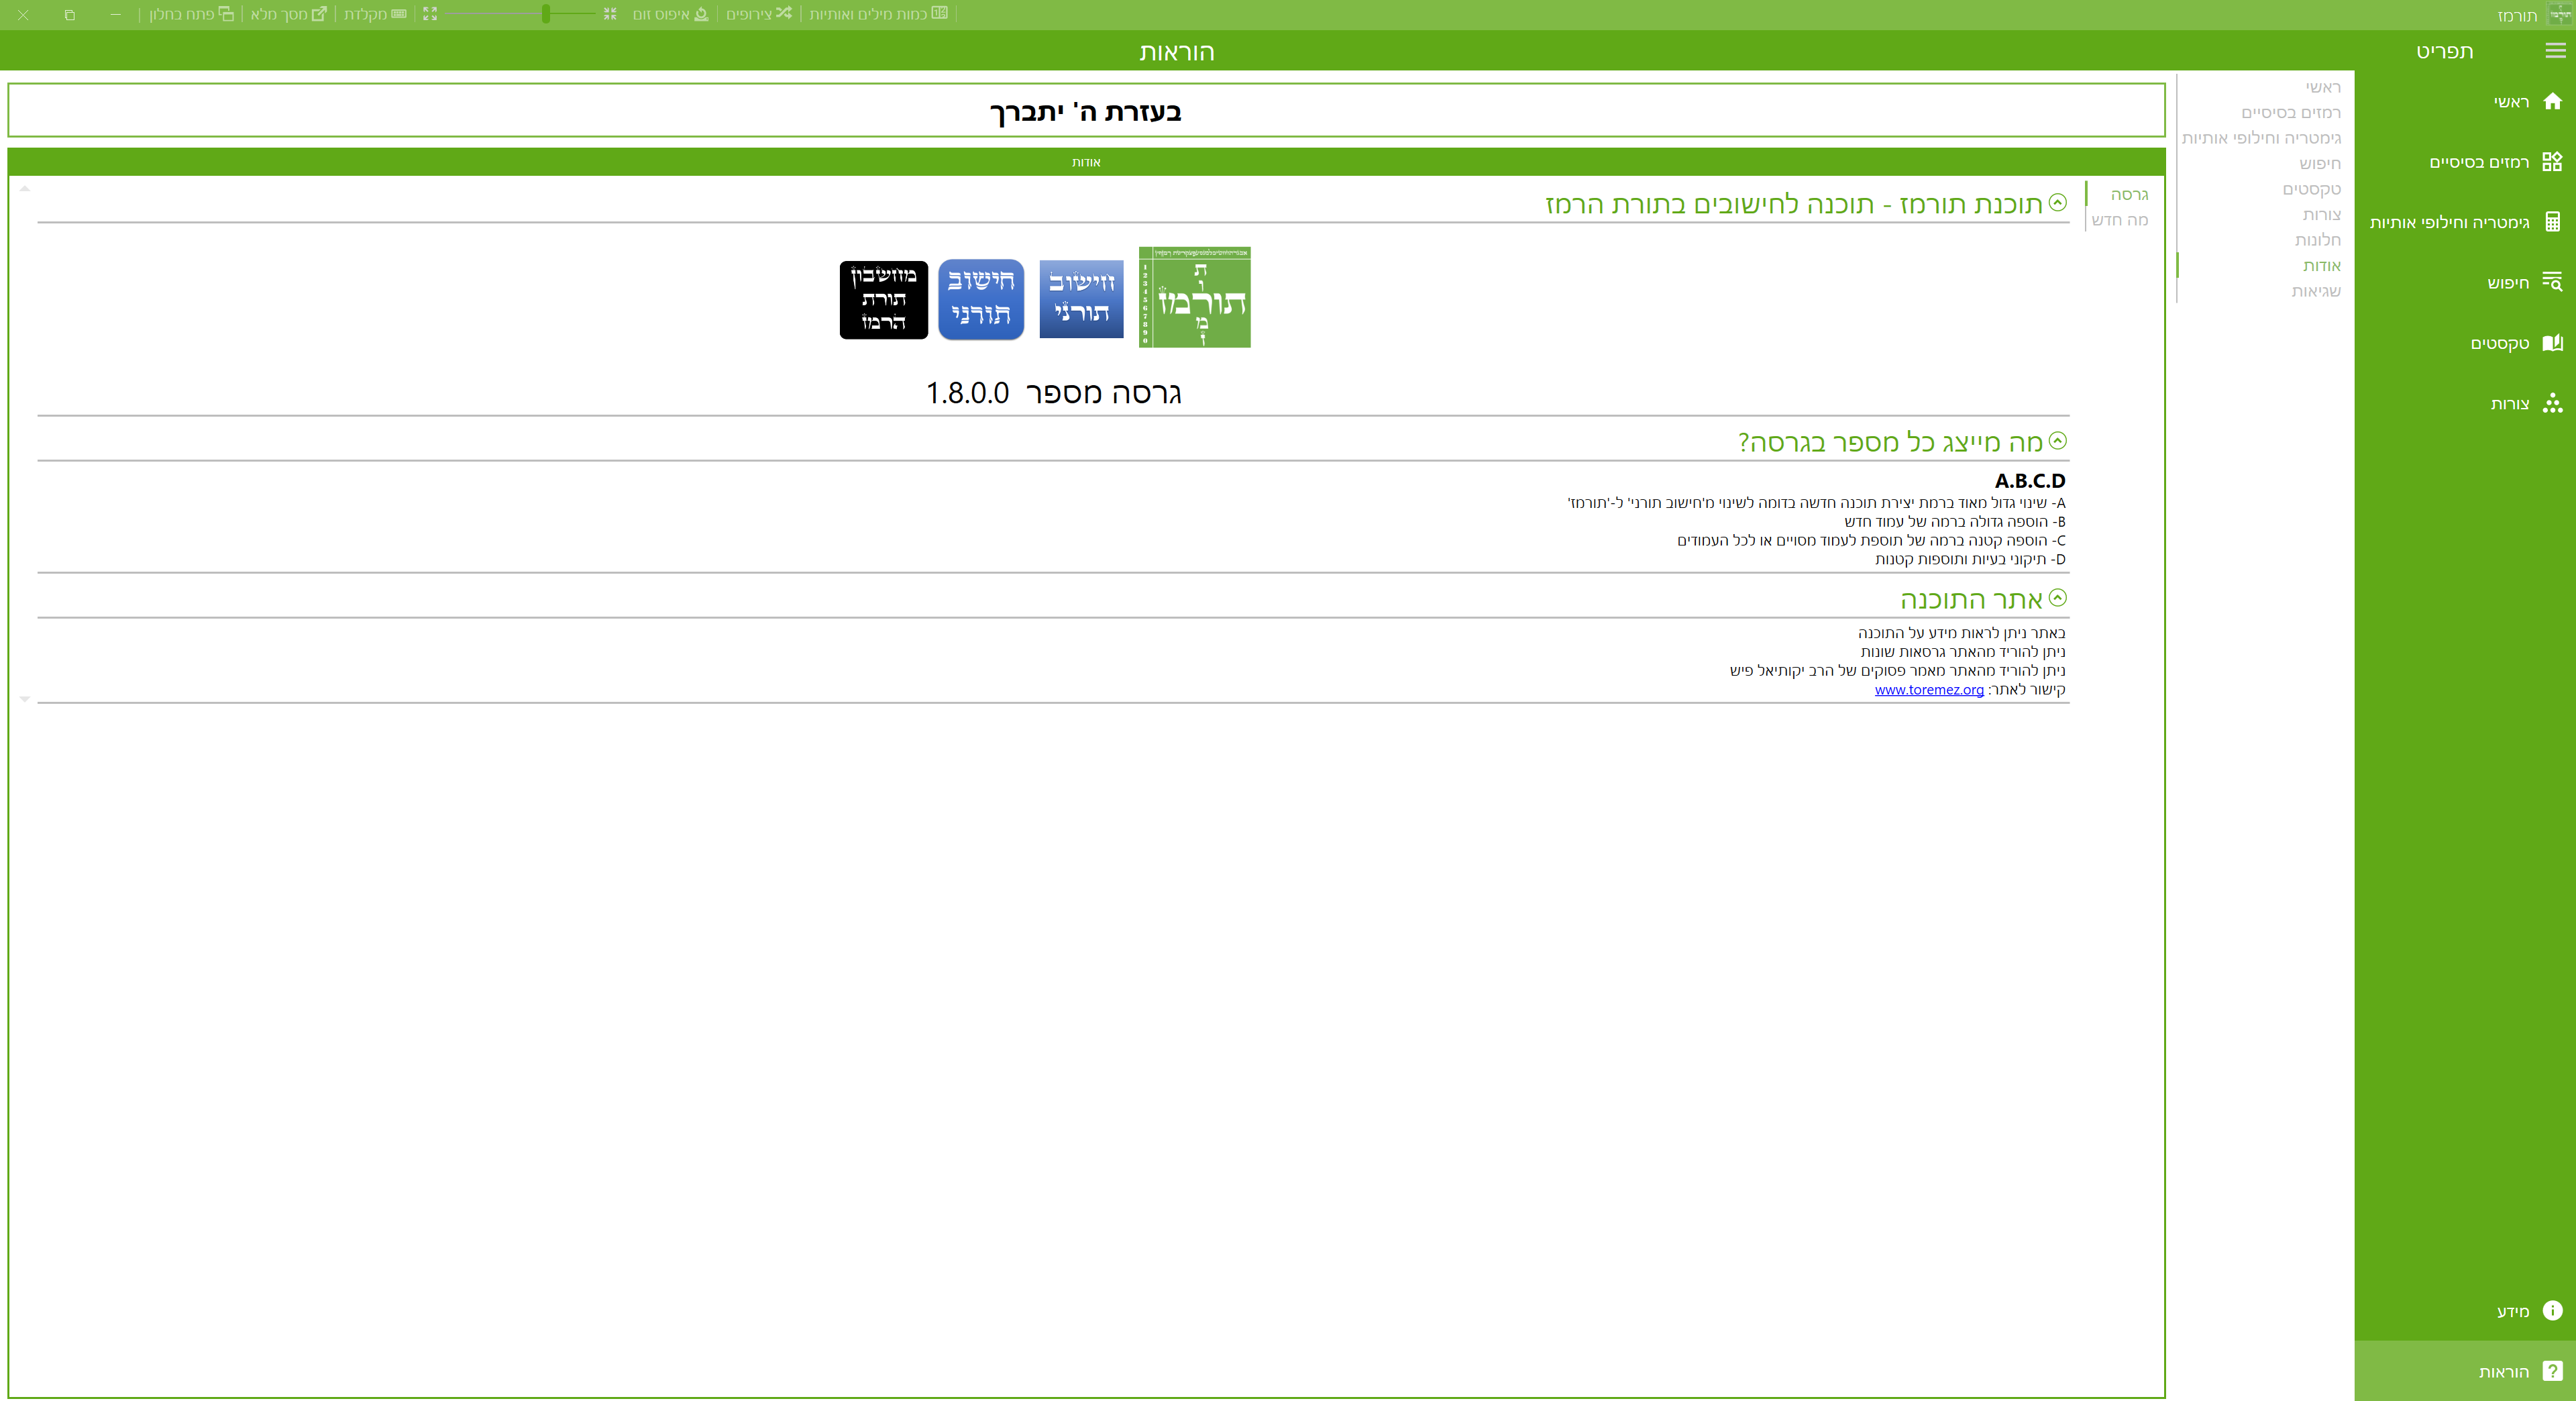Screen dimensions: 2576x1401
Task: Collapse the מה מייצג כל מספר section
Action: pos(2057,441)
